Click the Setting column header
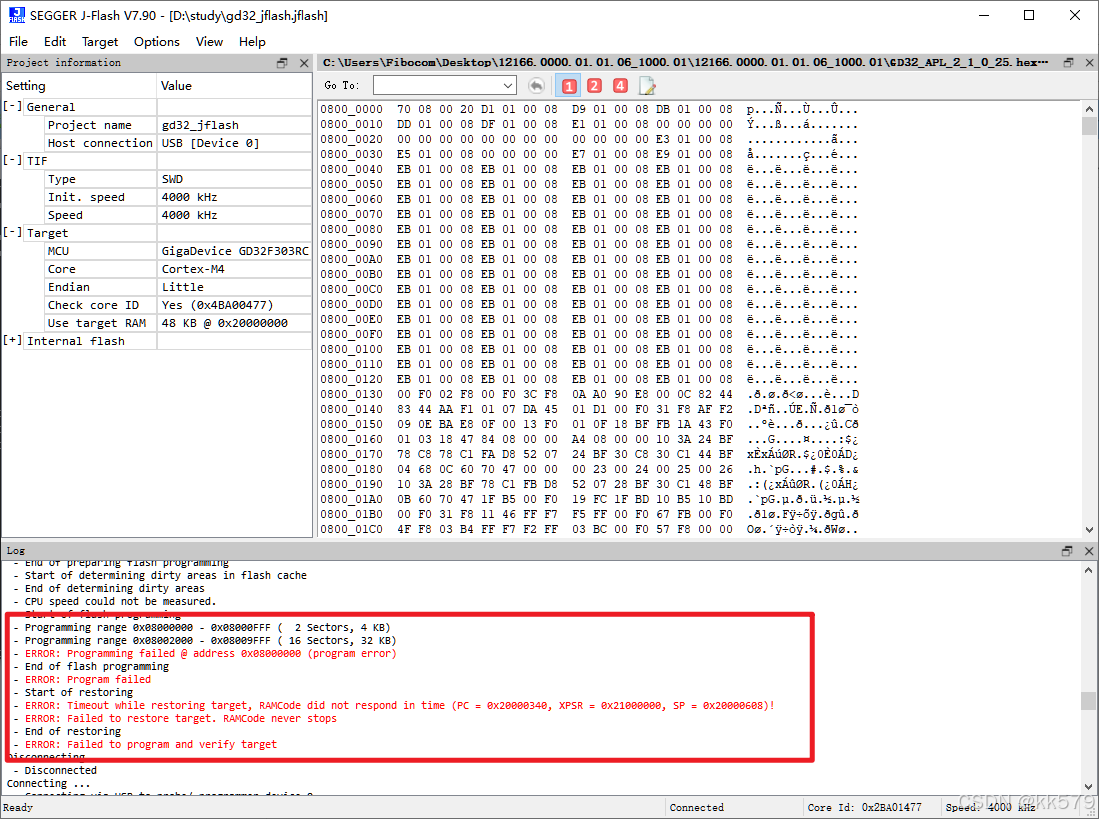Viewport: 1099px width, 819px height. [78, 85]
